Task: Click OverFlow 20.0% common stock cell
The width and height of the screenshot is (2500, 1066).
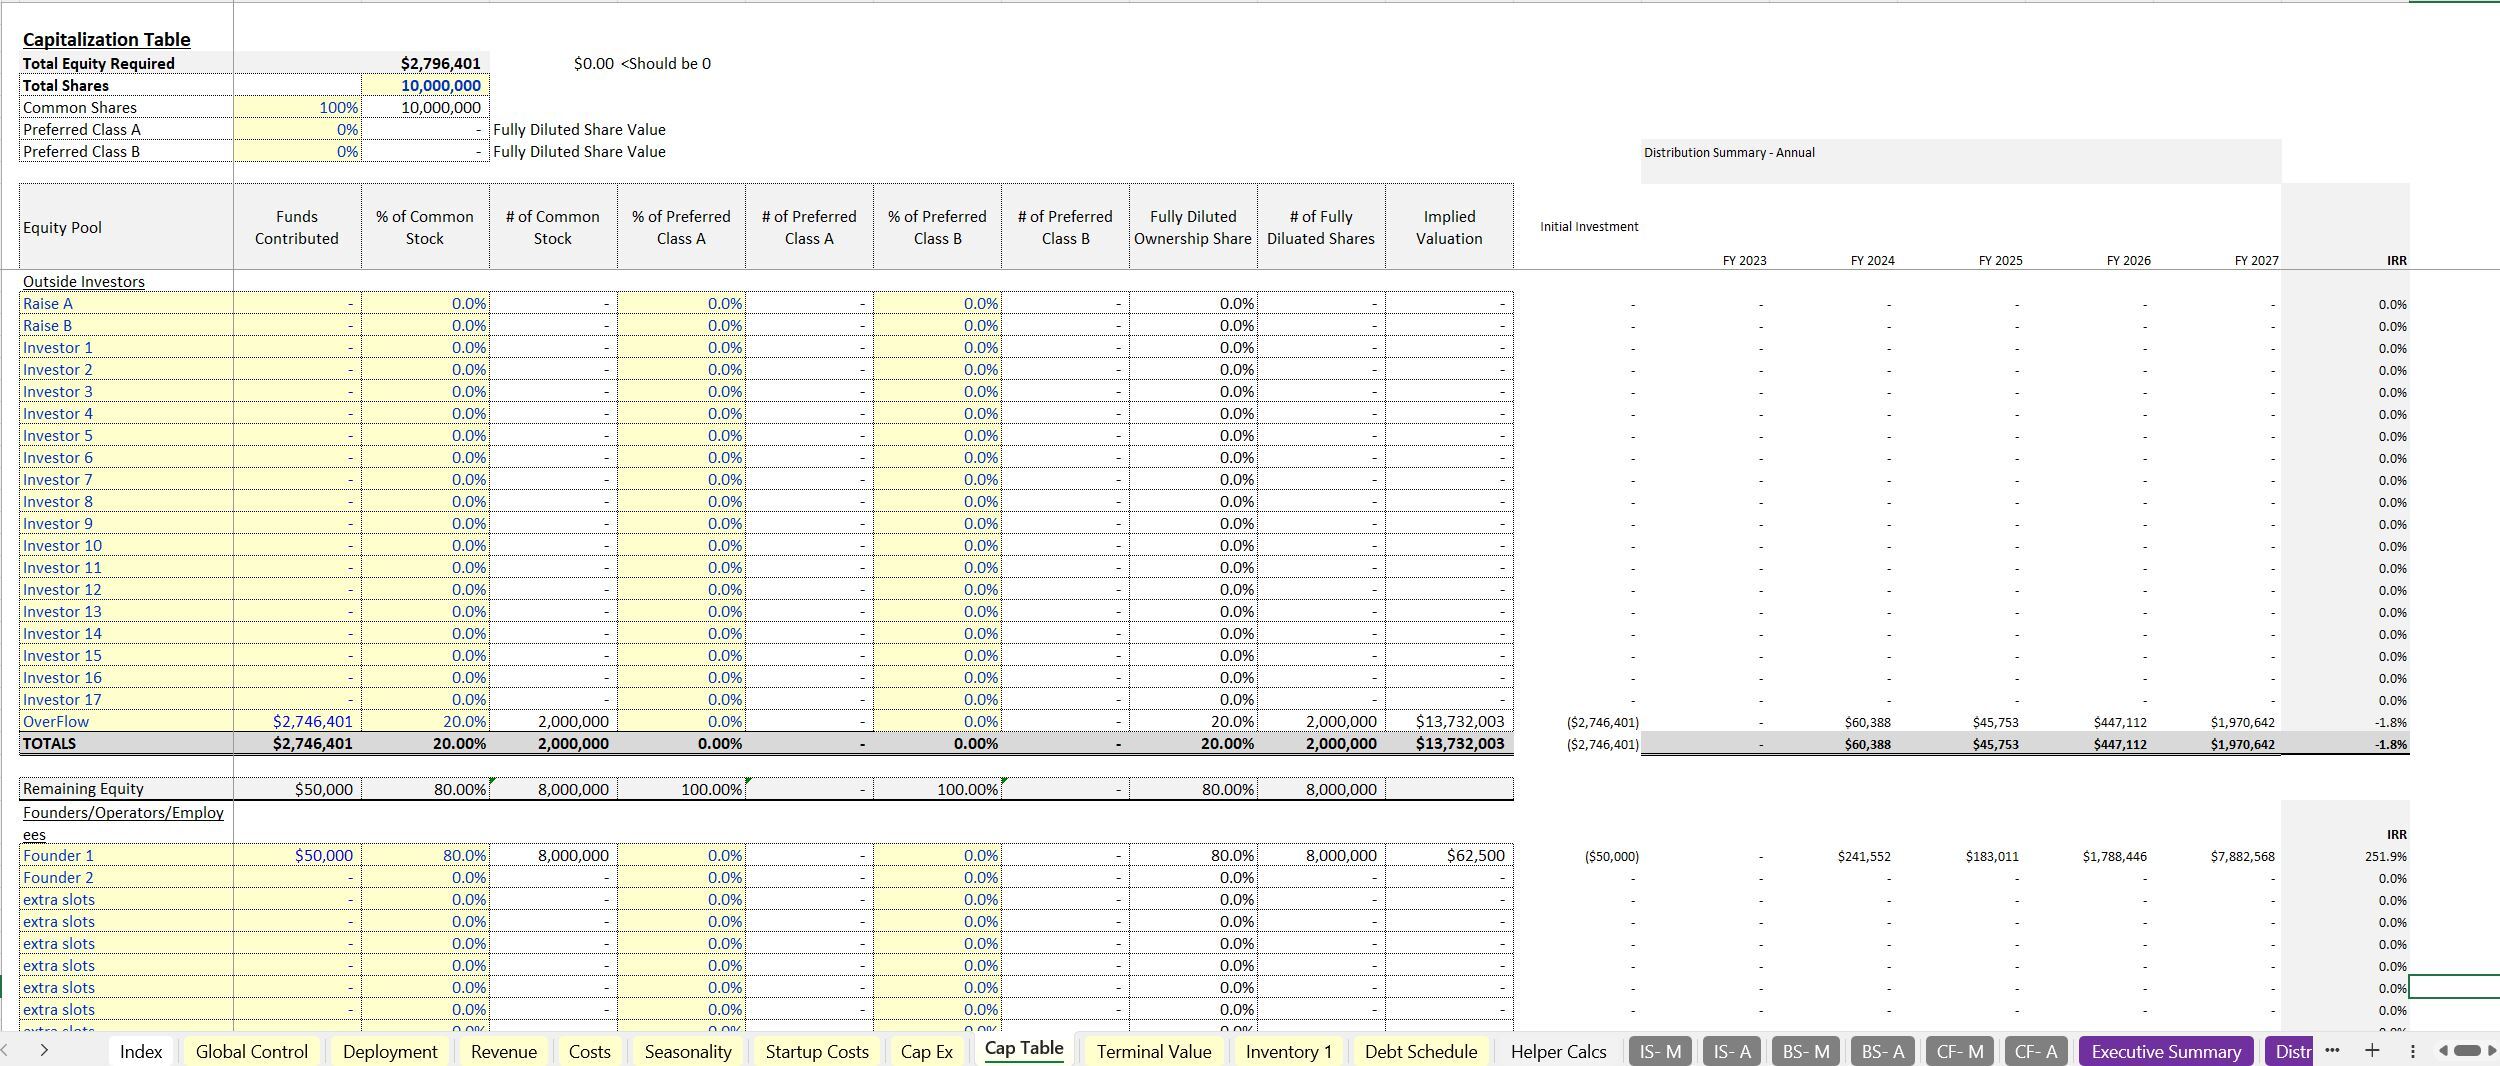Action: 426,721
